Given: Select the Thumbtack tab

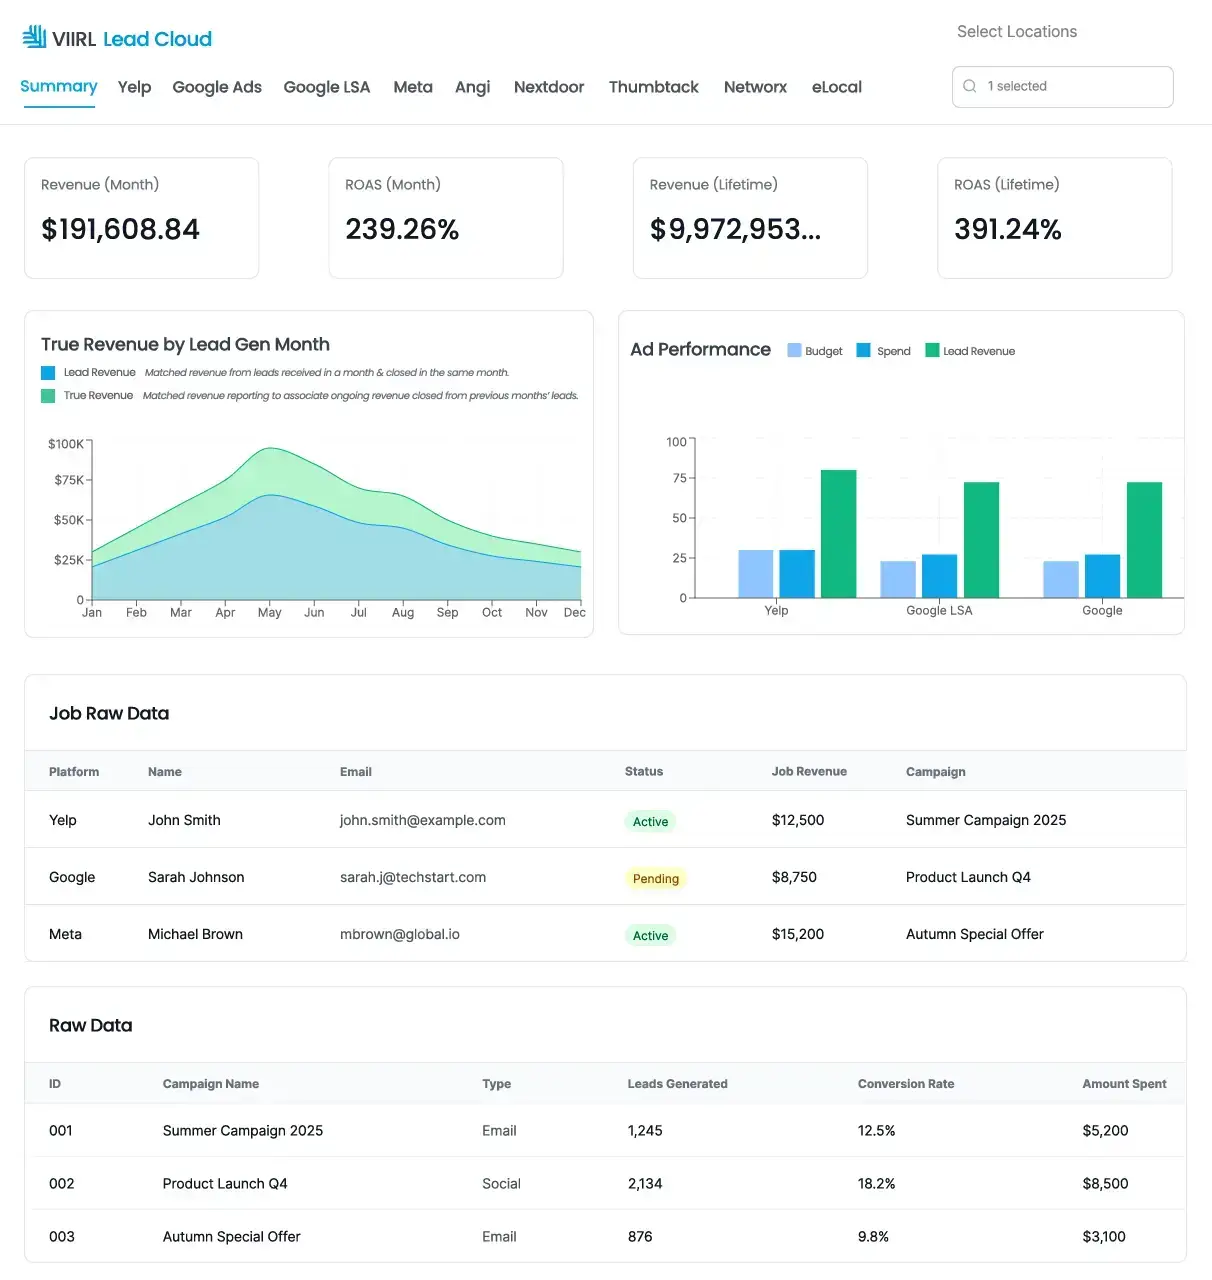Looking at the screenshot, I should tap(653, 87).
